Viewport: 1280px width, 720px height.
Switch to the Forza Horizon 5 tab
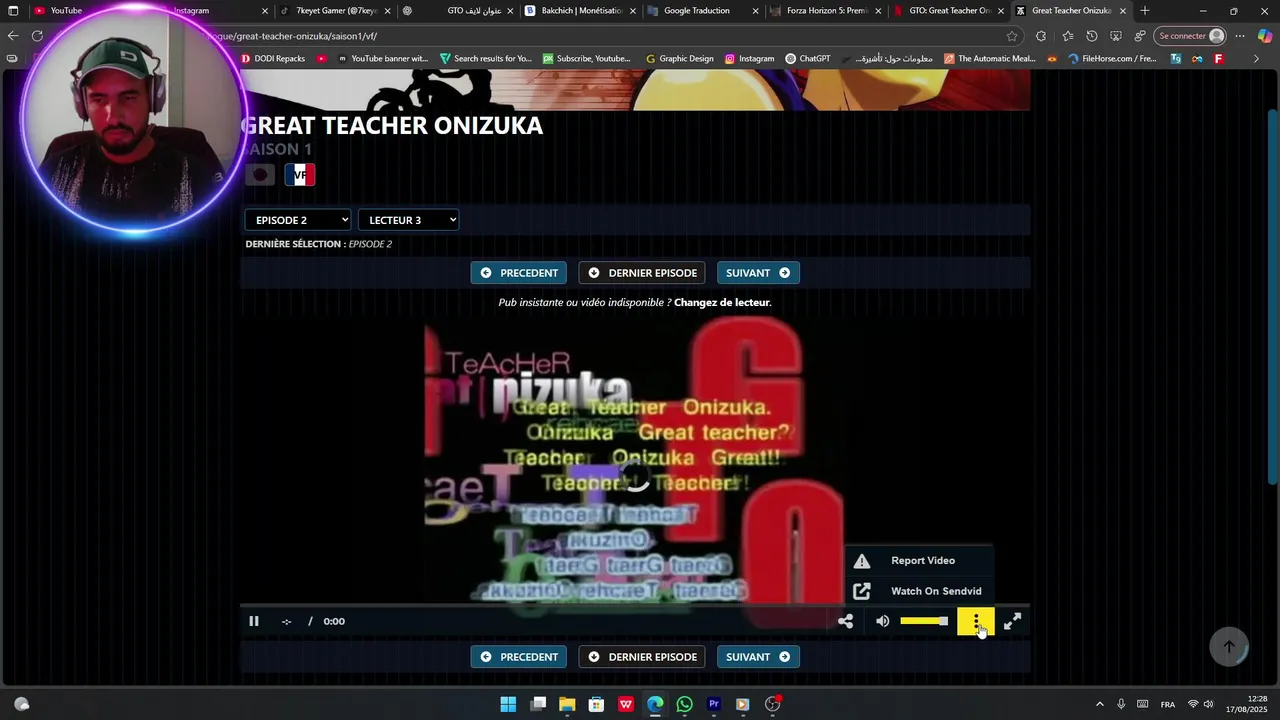(x=826, y=11)
